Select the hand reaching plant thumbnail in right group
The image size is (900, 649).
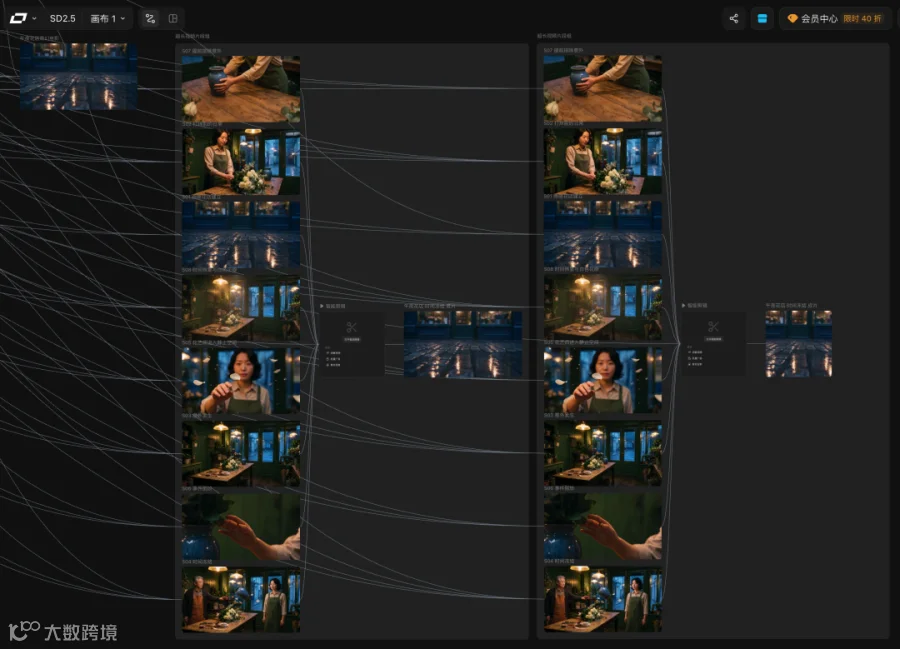(x=603, y=526)
